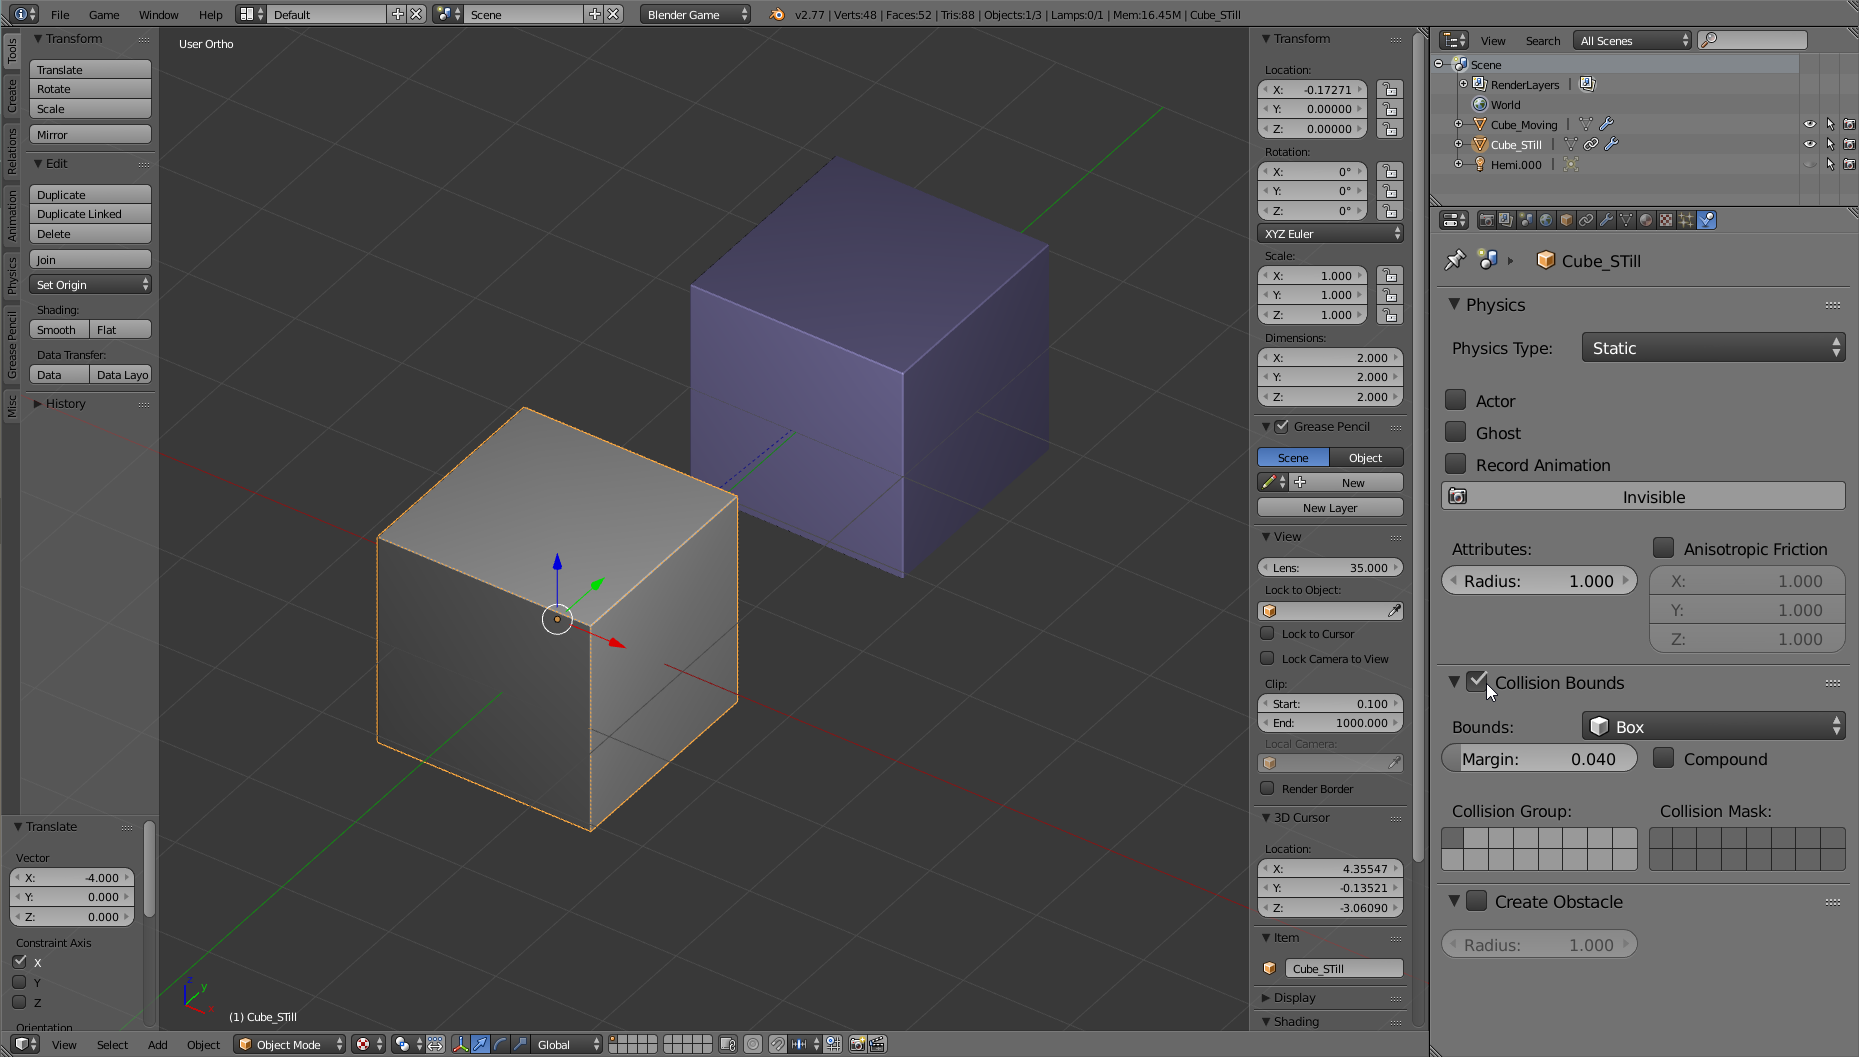Toggle the 3D manipulator widget in the viewport header
Viewport: 1859px width, 1057px height.
pyautogui.click(x=460, y=1044)
